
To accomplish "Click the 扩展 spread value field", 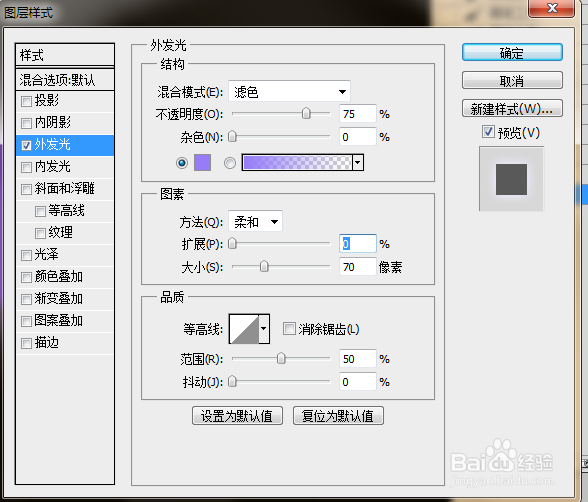I will click(358, 244).
